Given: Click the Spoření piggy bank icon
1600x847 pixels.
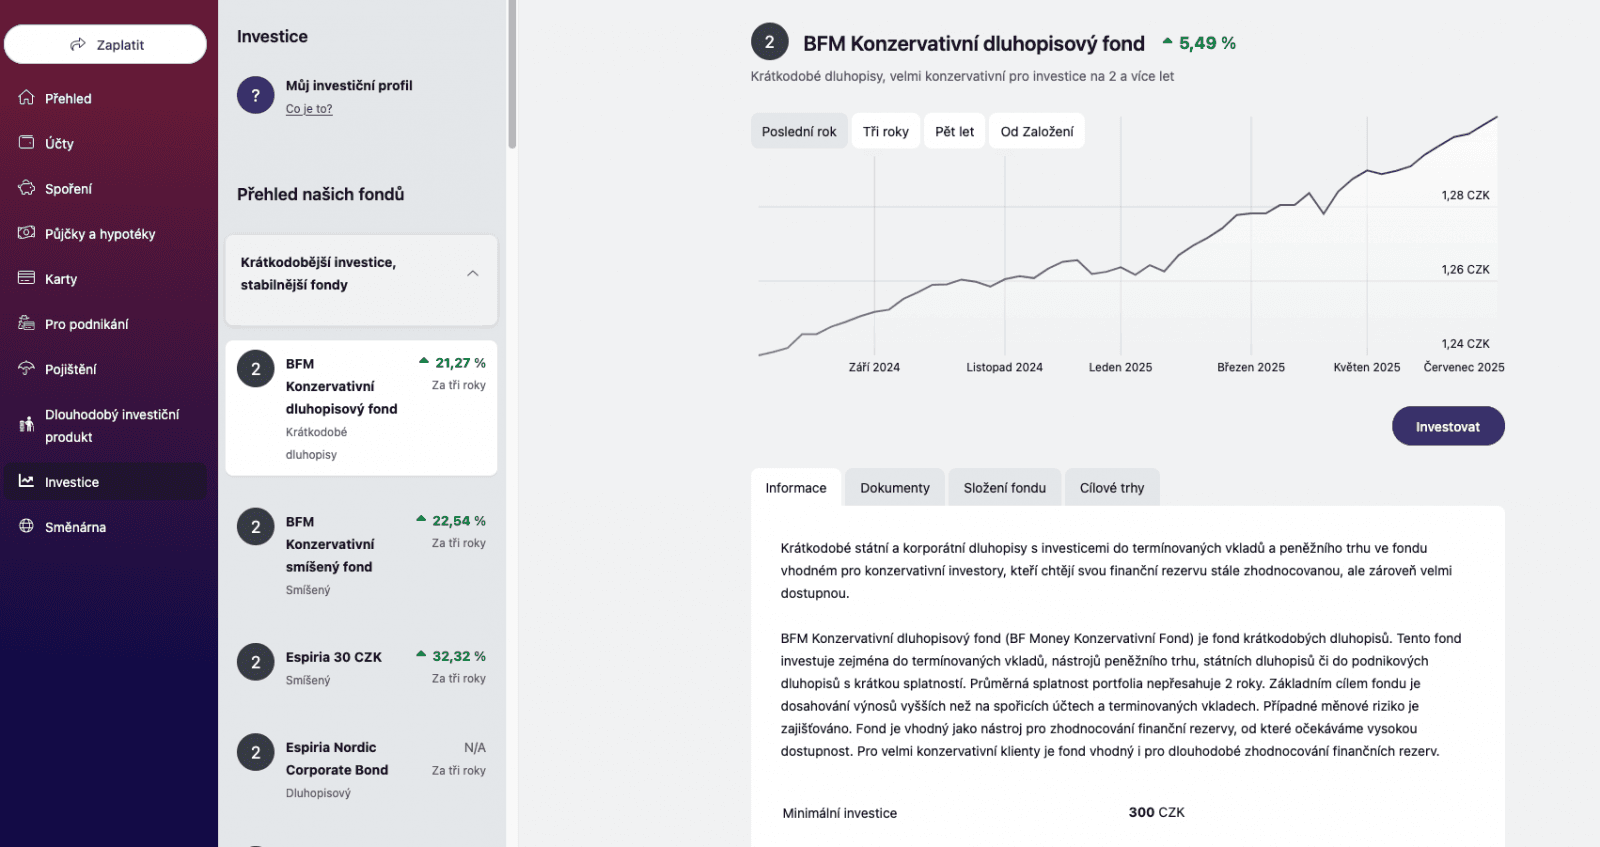Looking at the screenshot, I should point(26,187).
